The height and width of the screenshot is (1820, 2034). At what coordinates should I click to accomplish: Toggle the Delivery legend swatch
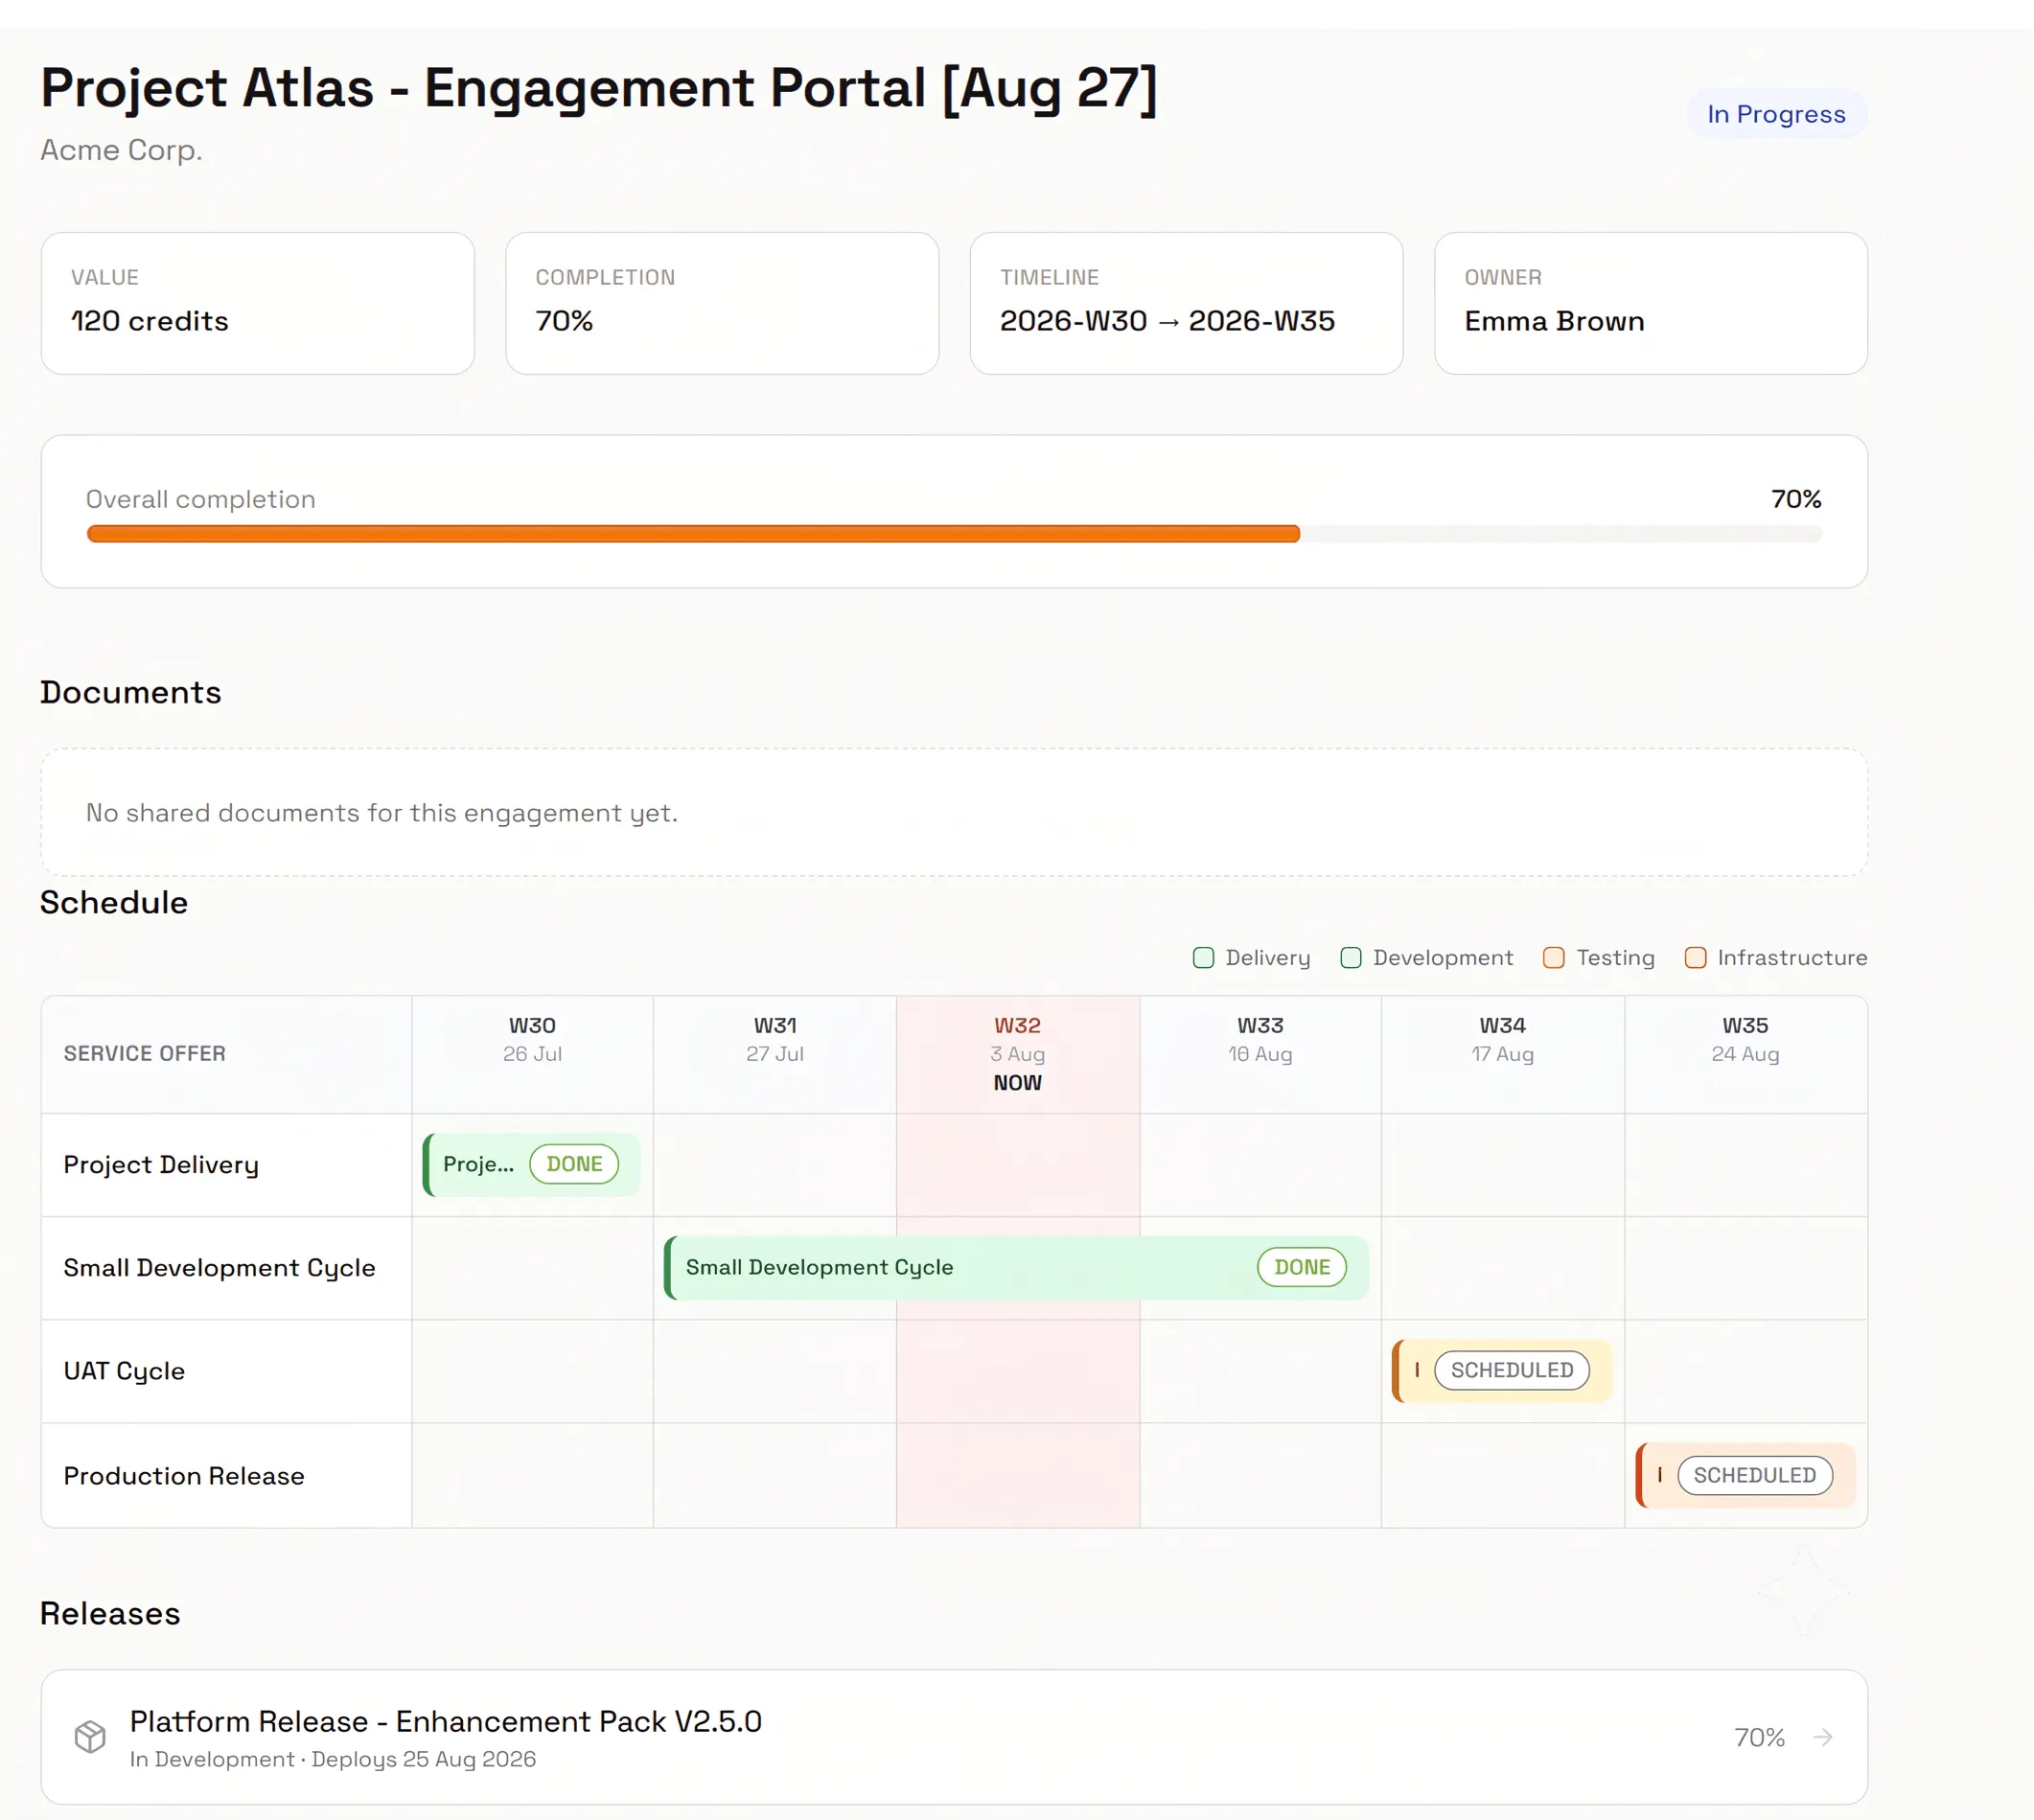coord(1204,958)
